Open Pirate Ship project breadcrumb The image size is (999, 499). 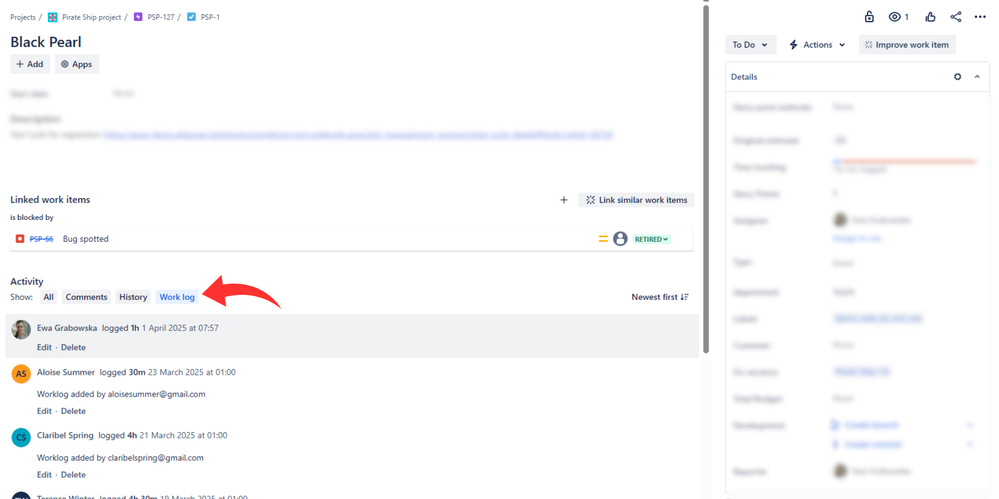92,17
